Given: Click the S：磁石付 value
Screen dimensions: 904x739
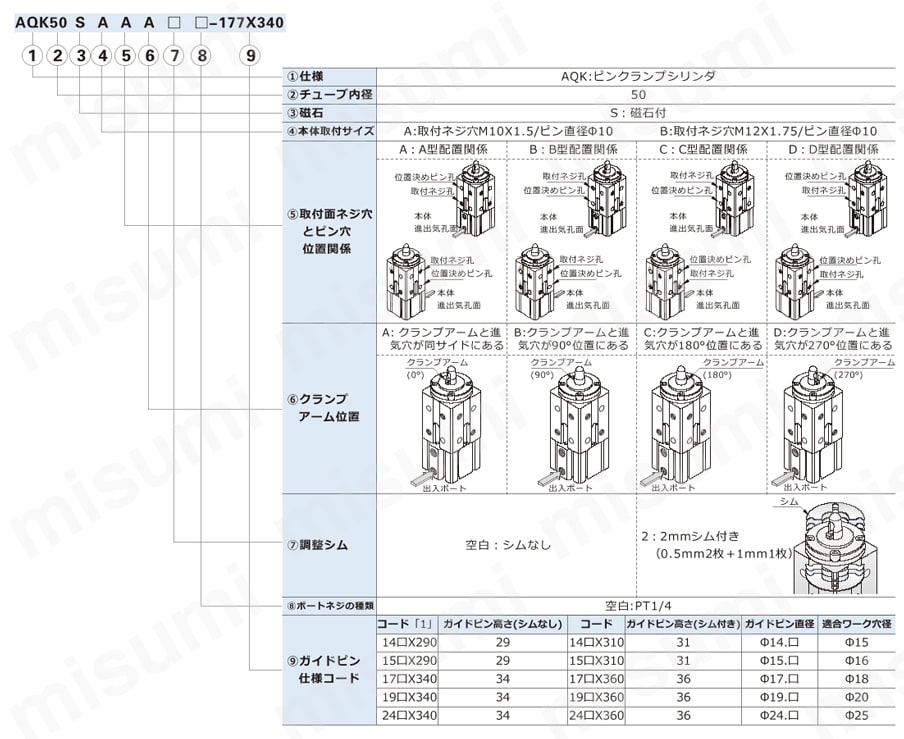Looking at the screenshot, I should point(638,113).
